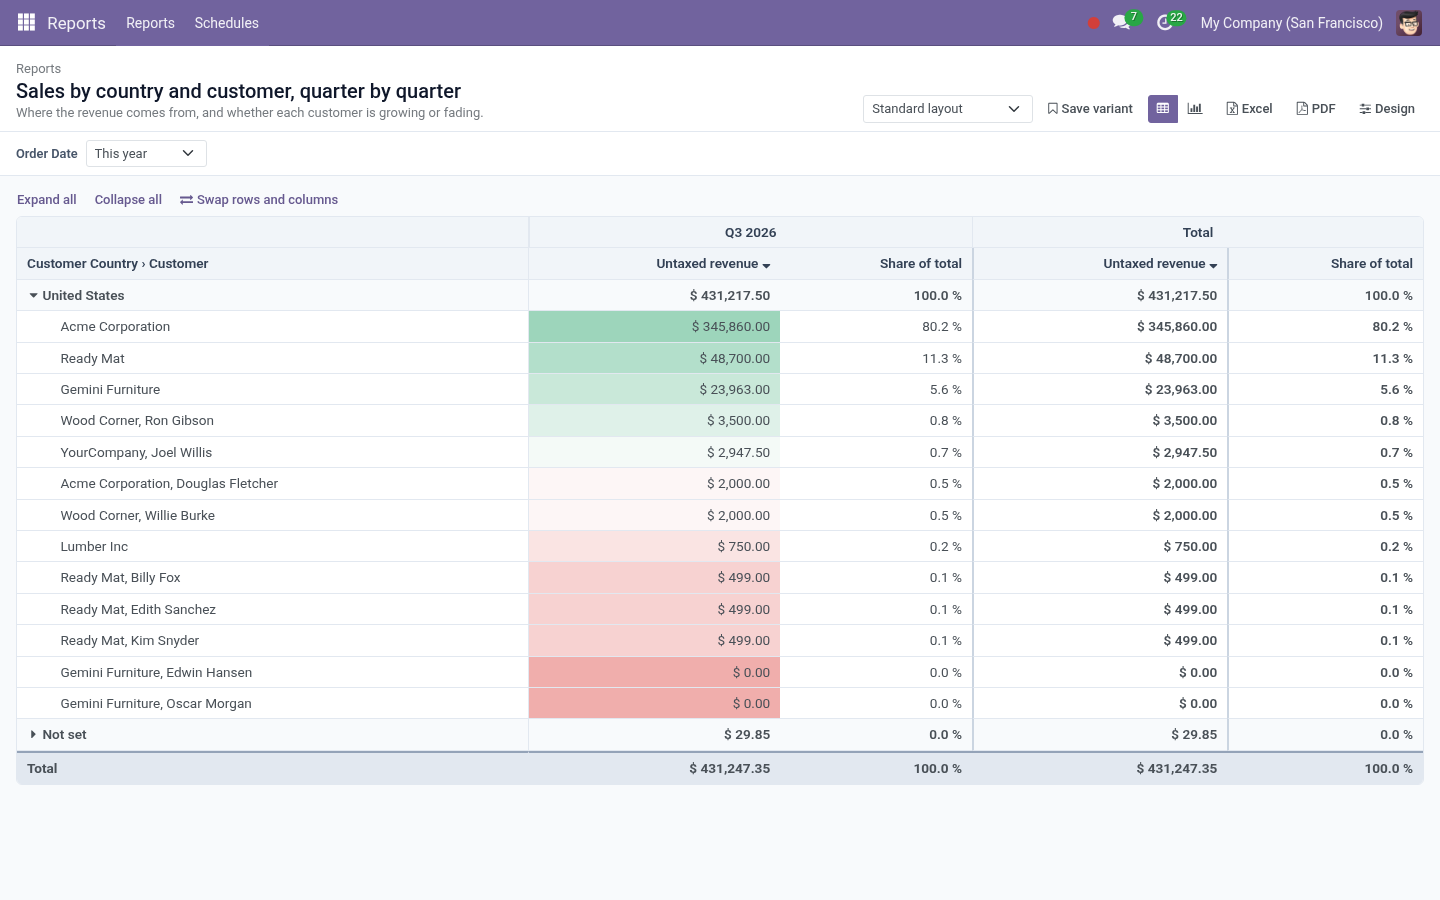
Task: Select the Acme Corporation row
Action: [720, 327]
